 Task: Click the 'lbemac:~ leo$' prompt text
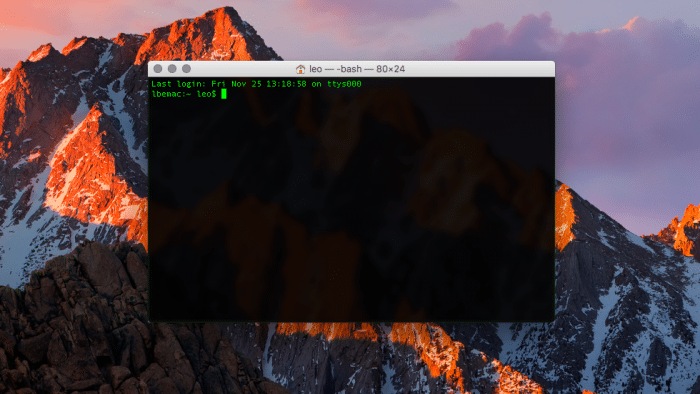point(184,94)
